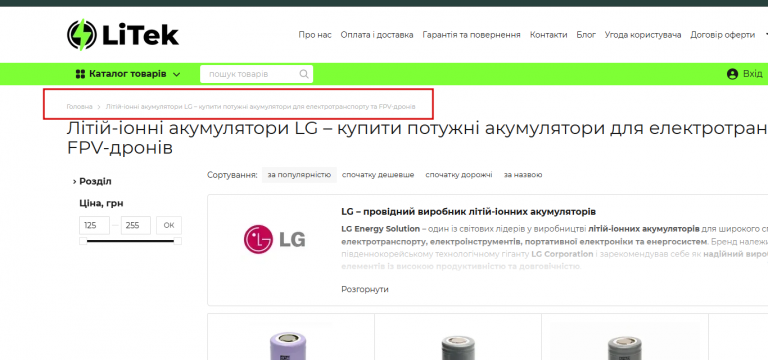Image resolution: width=768 pixels, height=360 pixels.
Task: Open the middle gray battery product thumbnail
Action: [x=458, y=347]
